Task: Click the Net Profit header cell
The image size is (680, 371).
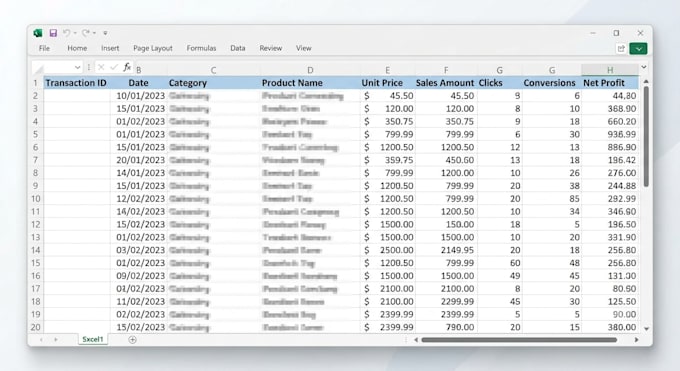Action: [610, 83]
